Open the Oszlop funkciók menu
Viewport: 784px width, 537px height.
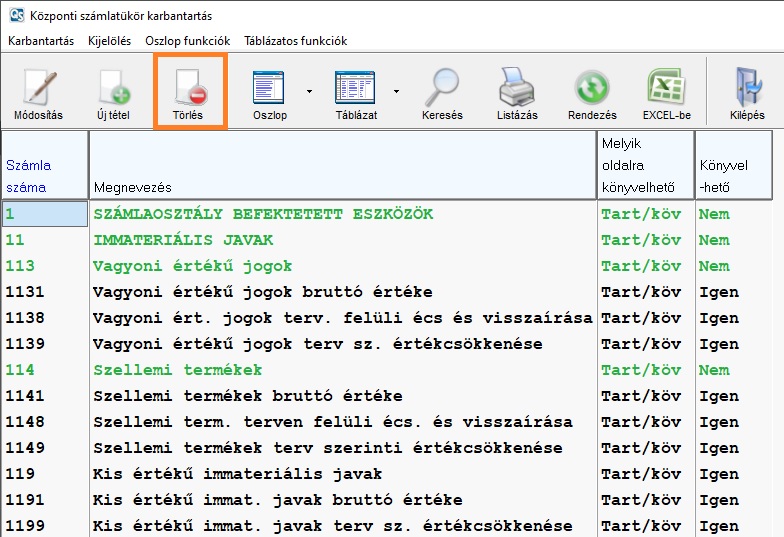pyautogui.click(x=188, y=41)
